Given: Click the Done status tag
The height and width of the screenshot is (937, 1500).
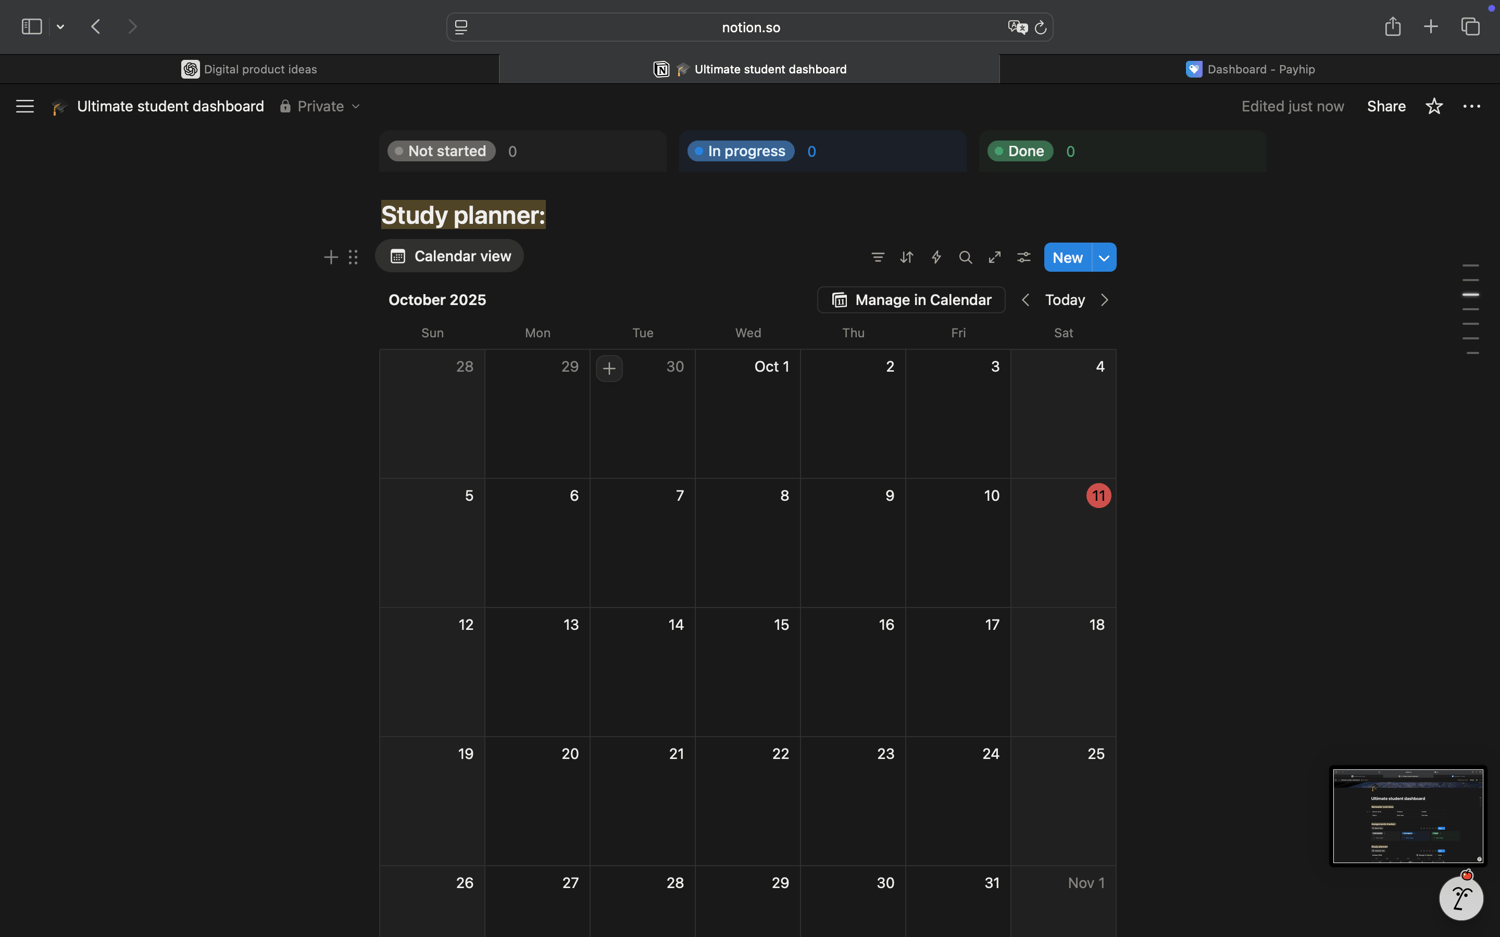Looking at the screenshot, I should tap(1020, 151).
